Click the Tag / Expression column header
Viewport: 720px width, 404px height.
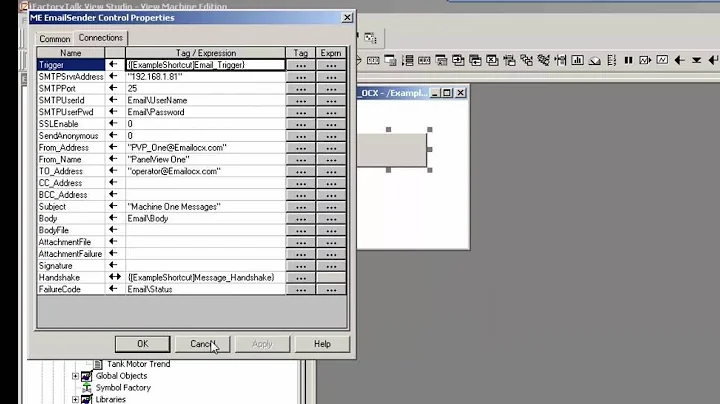[x=205, y=53]
